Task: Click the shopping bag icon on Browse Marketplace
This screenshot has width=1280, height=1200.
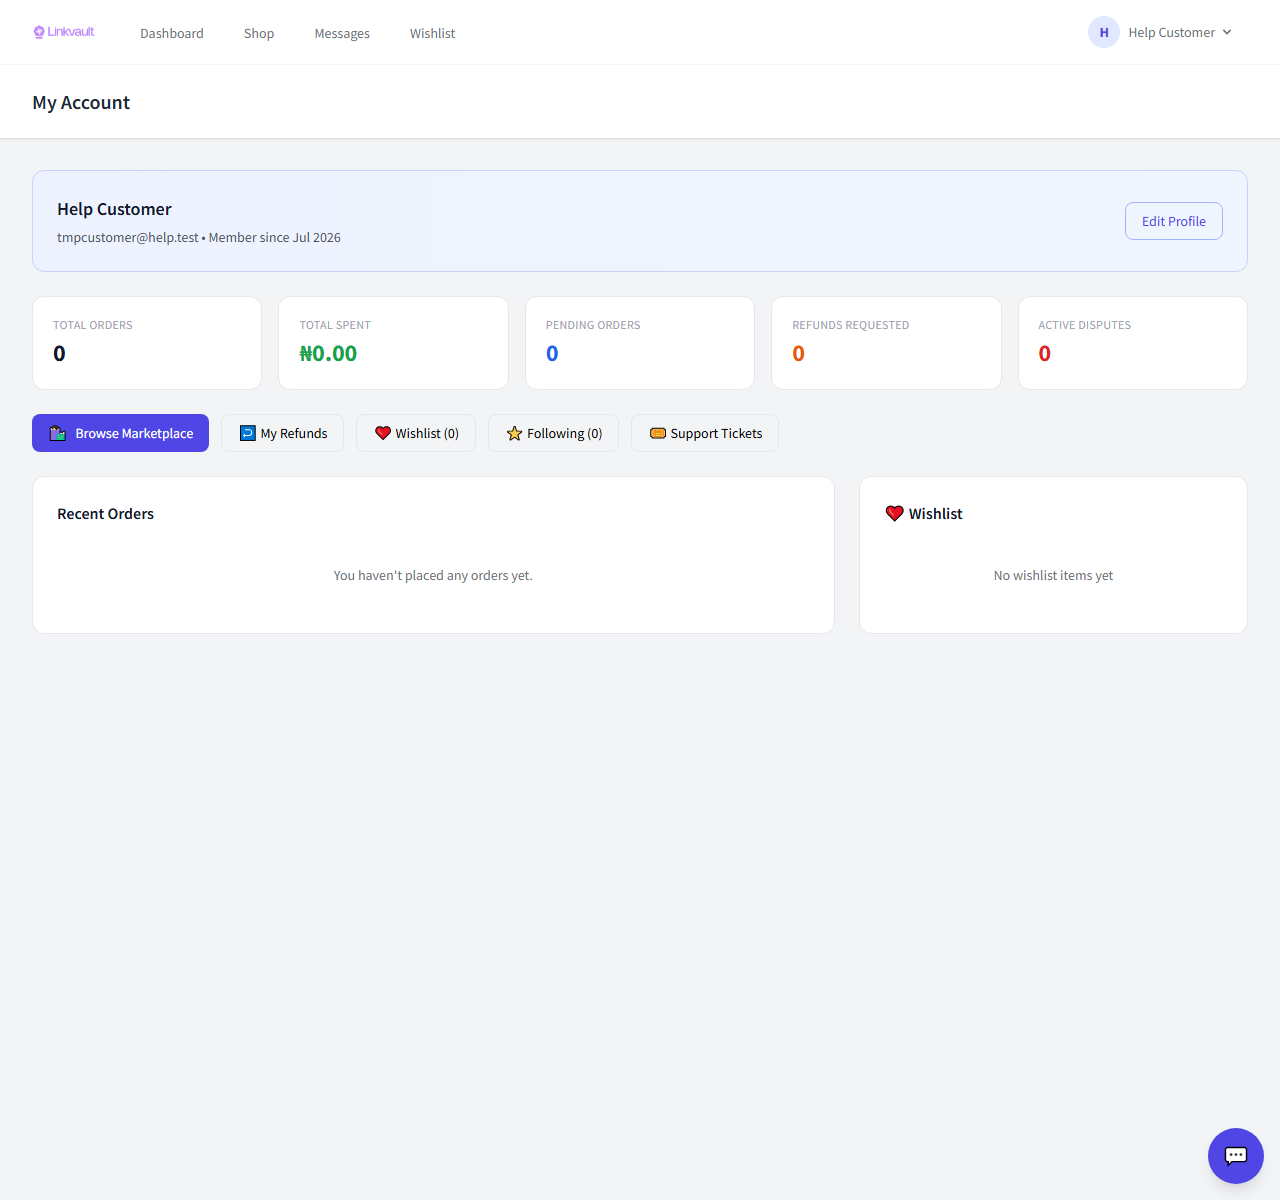Action: (58, 433)
